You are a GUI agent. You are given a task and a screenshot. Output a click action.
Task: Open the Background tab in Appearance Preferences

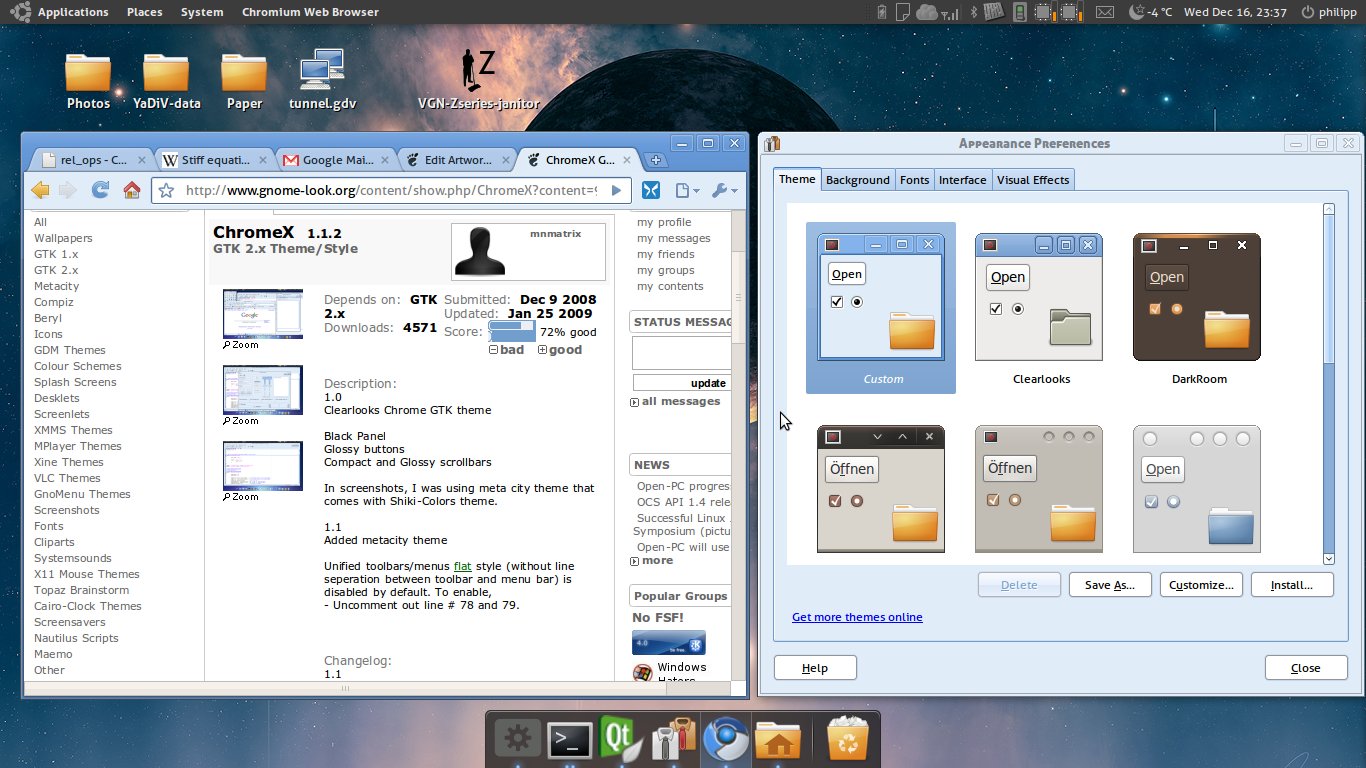(x=857, y=180)
